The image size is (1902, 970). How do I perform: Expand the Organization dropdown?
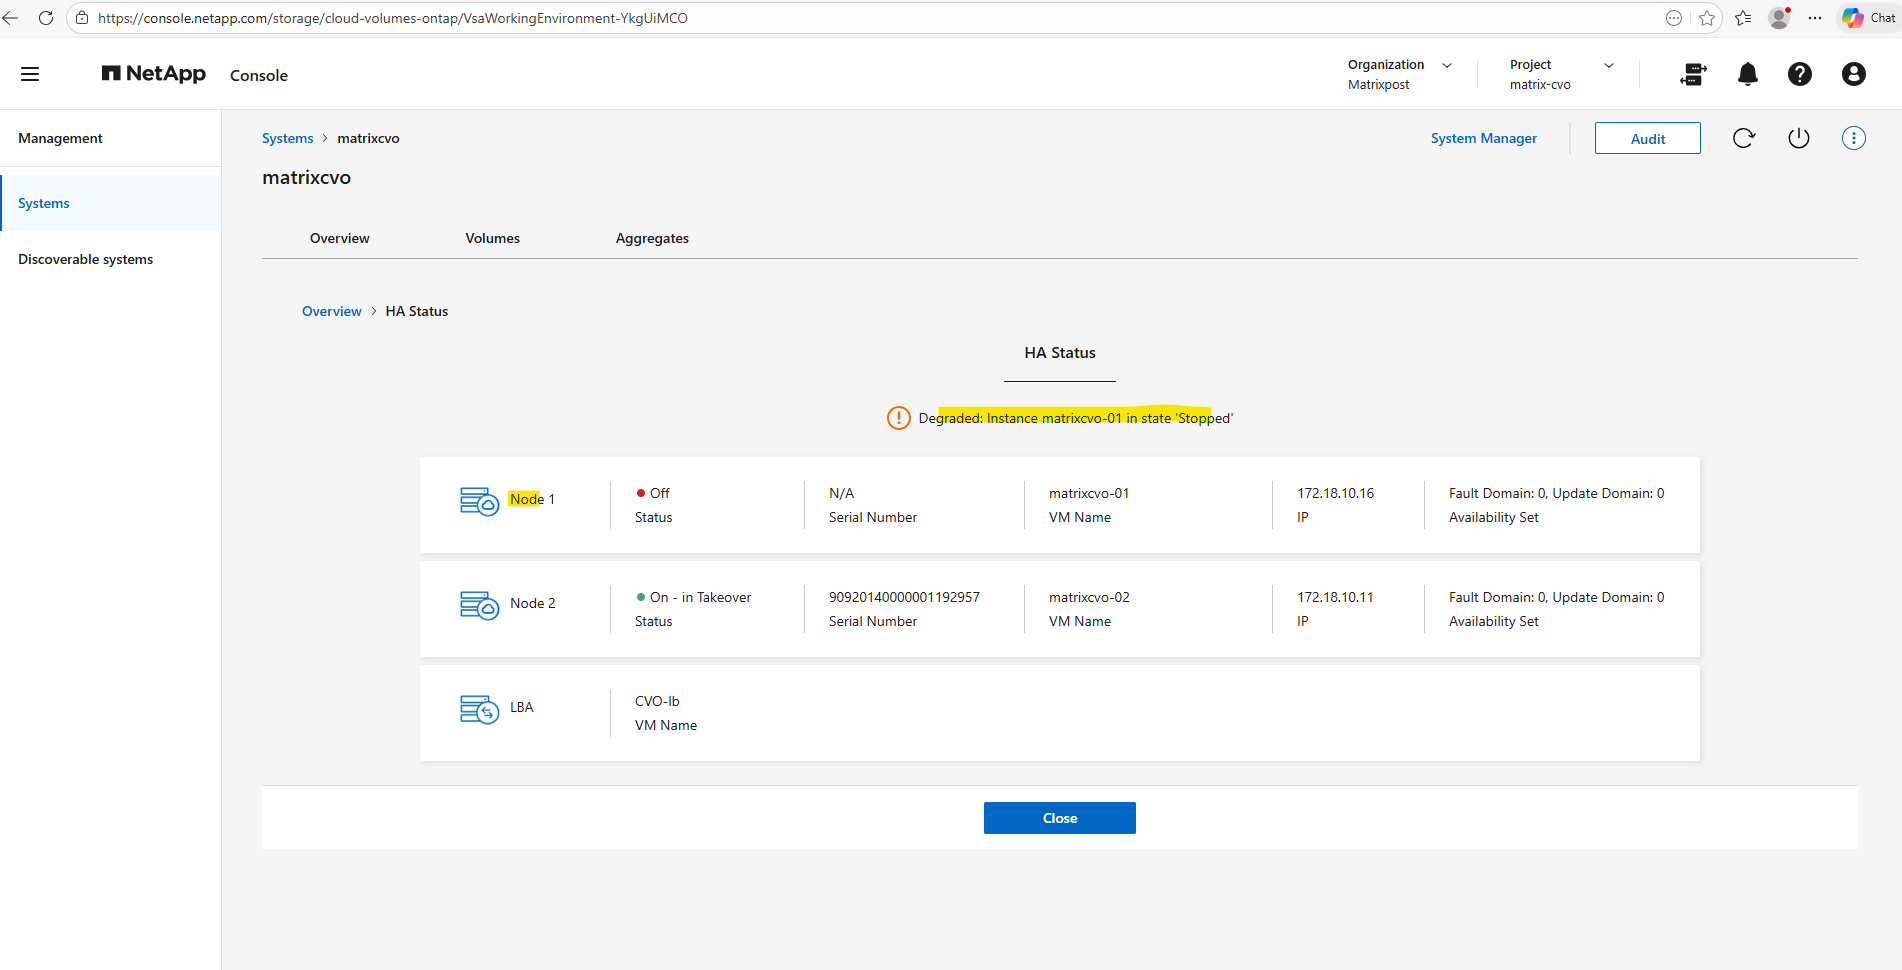pyautogui.click(x=1446, y=65)
